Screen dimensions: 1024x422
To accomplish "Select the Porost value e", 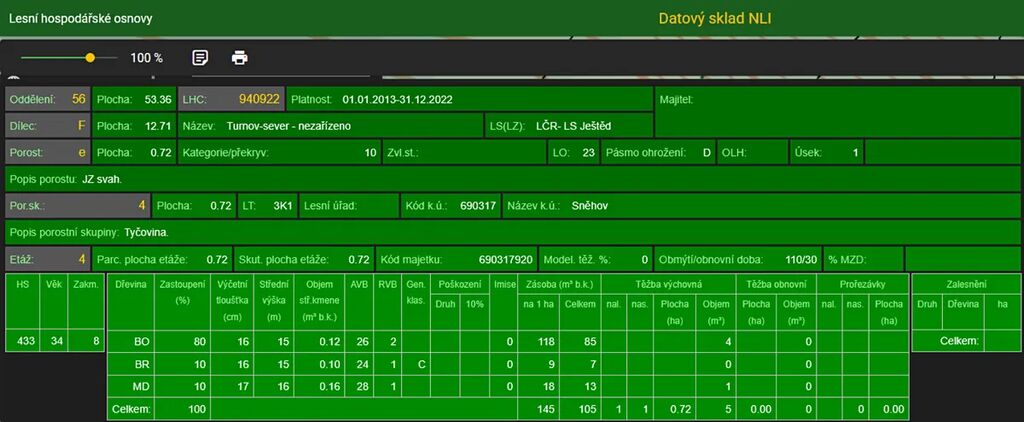I will pyautogui.click(x=81, y=153).
